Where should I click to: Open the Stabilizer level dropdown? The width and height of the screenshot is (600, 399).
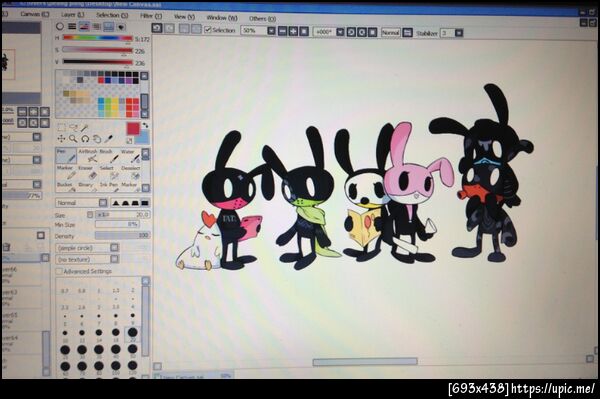pos(459,33)
